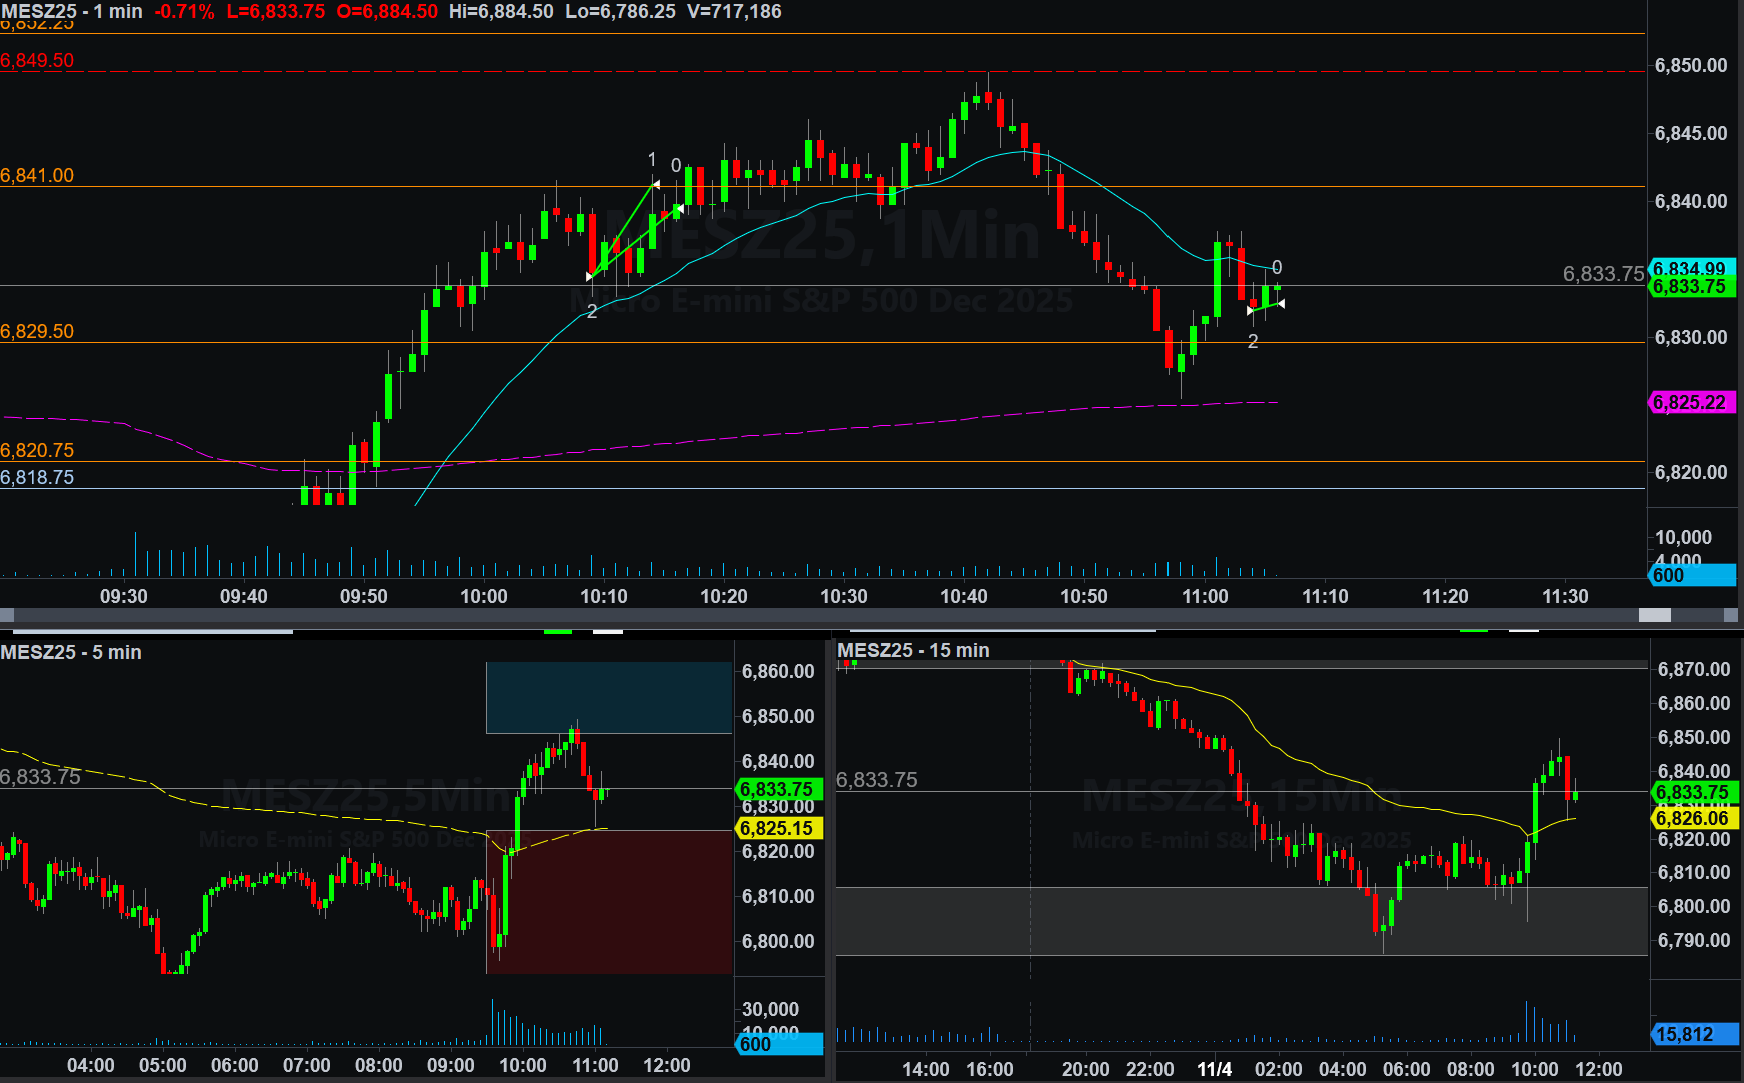
Task: Select the teal rectangle zone on the 5 min chart
Action: 608,697
